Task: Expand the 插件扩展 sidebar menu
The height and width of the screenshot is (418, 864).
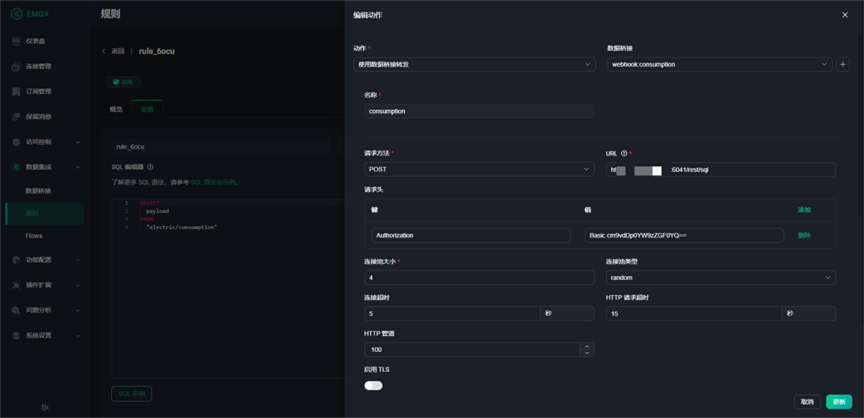Action: coord(45,285)
